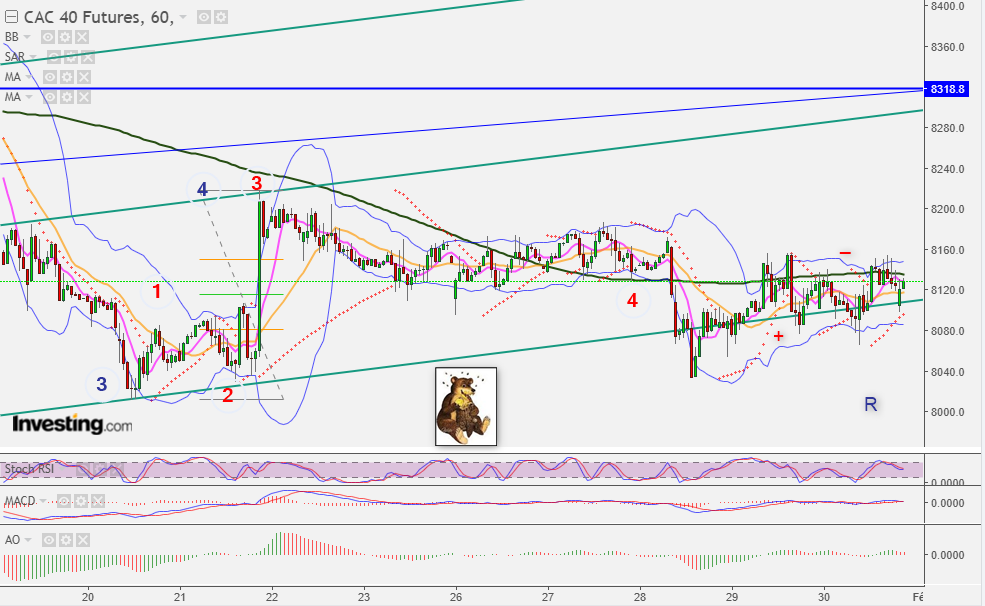Image resolution: width=985 pixels, height=606 pixels.
Task: Click price level 8000.0 on axis
Action: pos(947,412)
